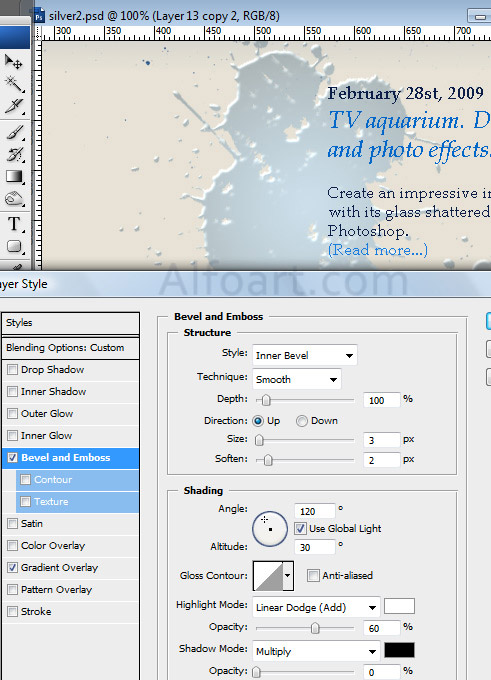
Task: Click the Read more link text
Action: pos(377,250)
